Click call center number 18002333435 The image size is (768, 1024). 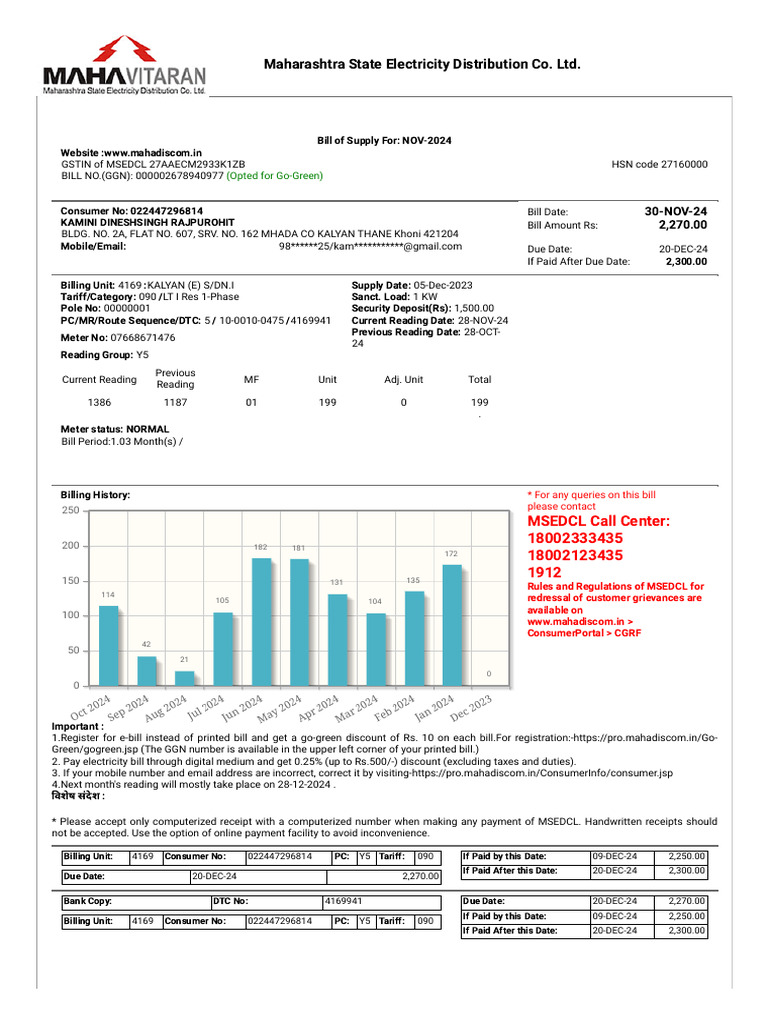(575, 538)
